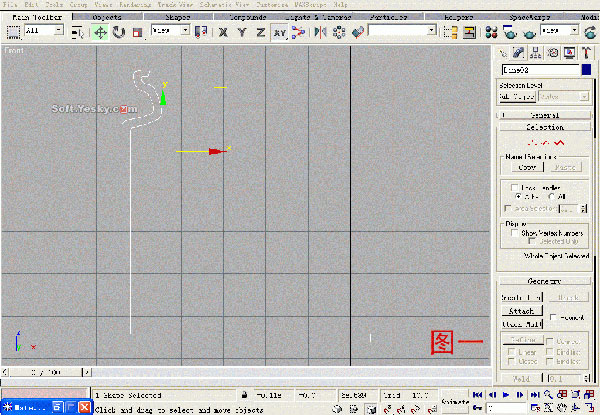Image resolution: width=600 pixels, height=415 pixels.
Task: Open the Track View icon
Action: (x=450, y=33)
